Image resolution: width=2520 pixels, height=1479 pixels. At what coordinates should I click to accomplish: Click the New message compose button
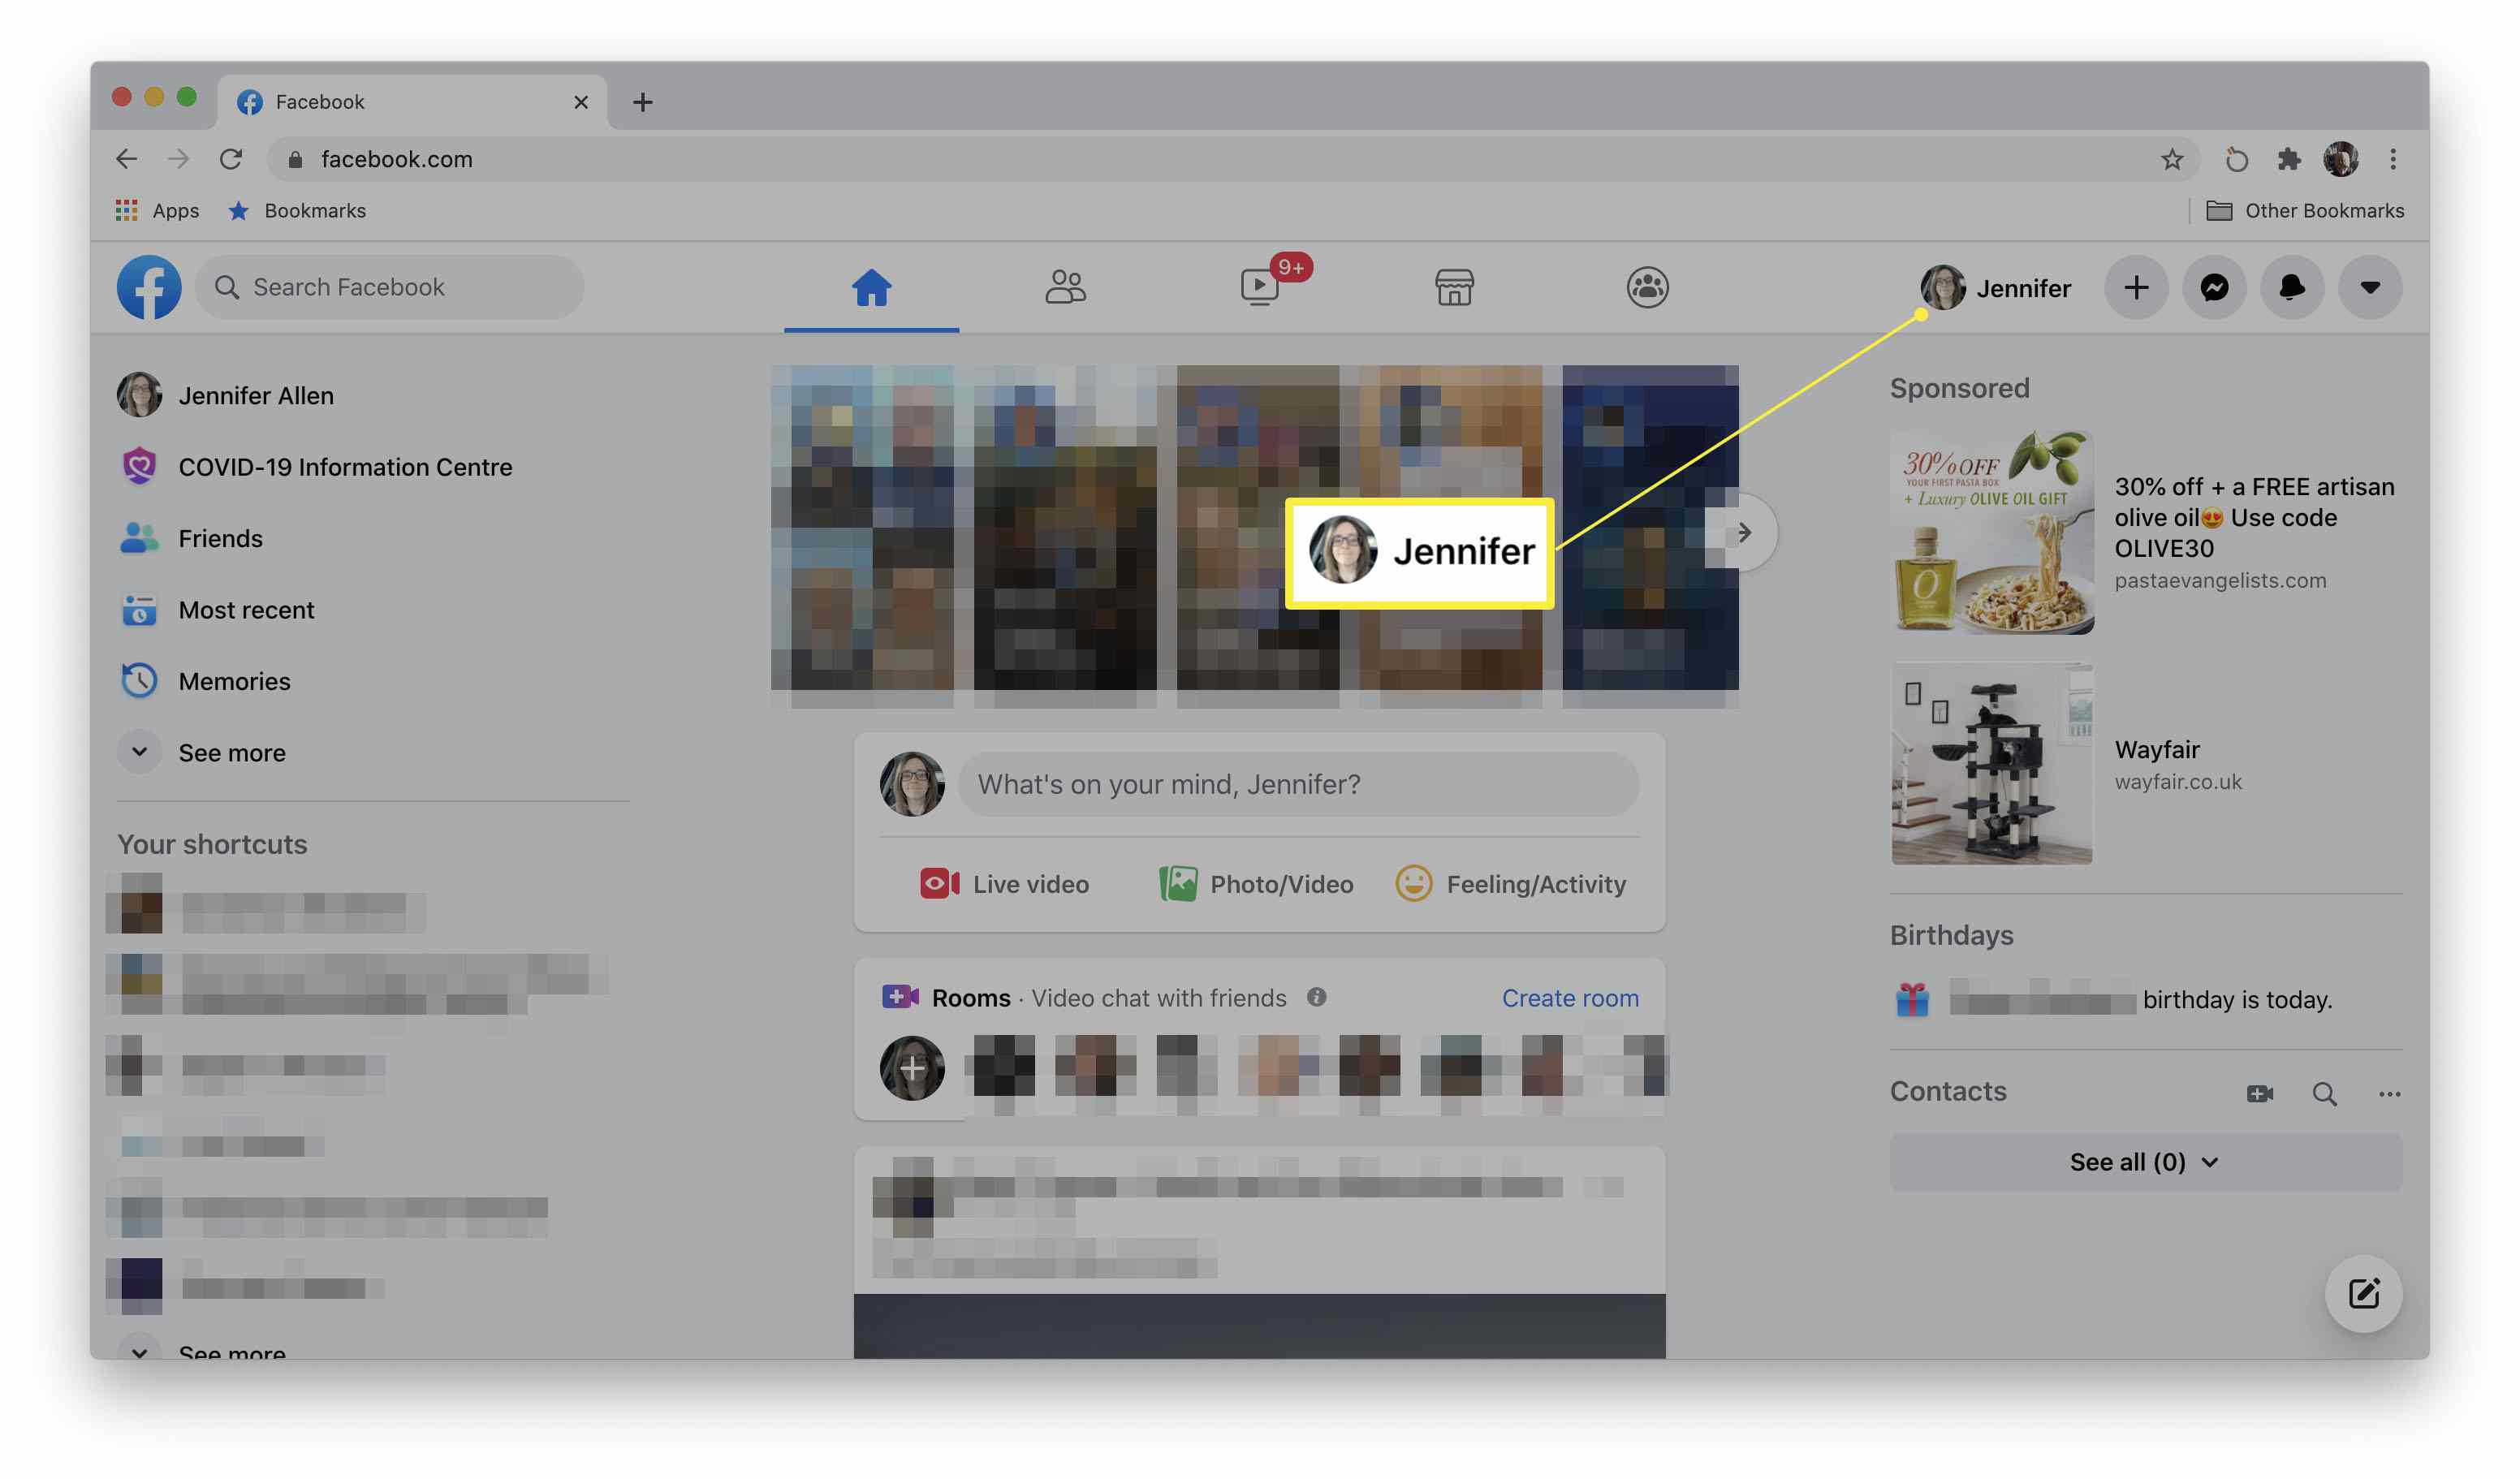pyautogui.click(x=2364, y=1294)
